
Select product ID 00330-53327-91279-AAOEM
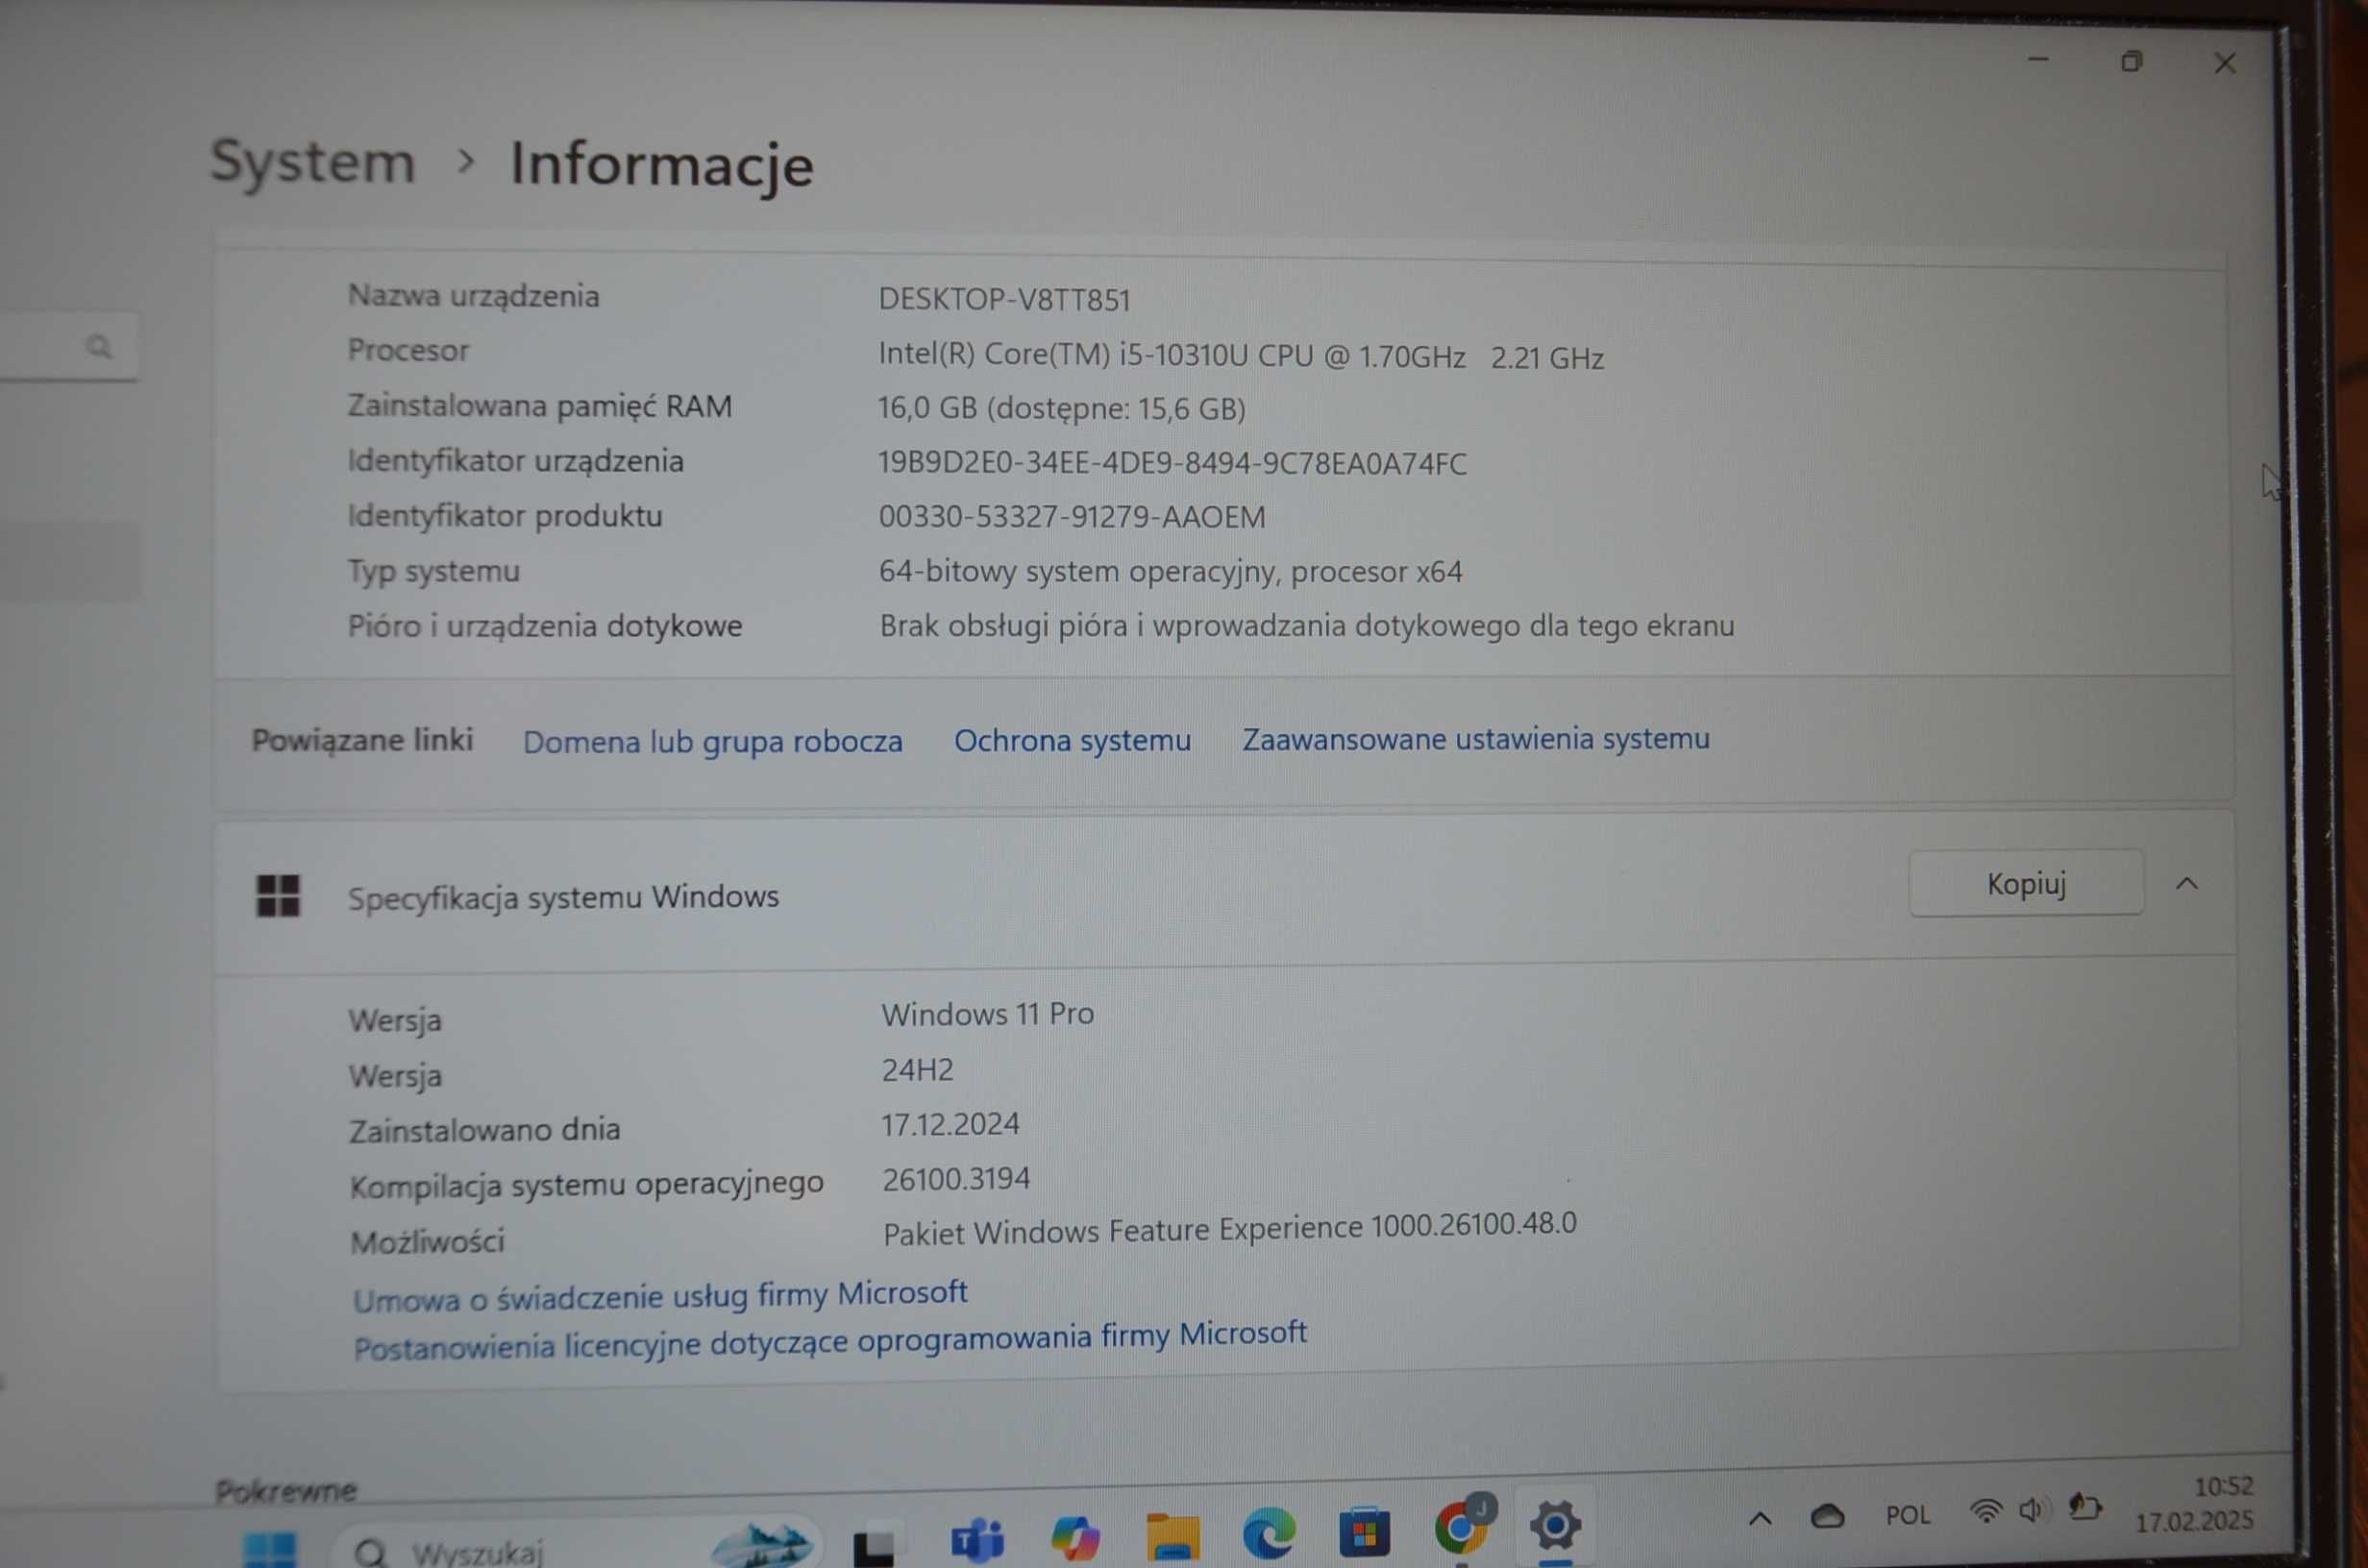(x=1072, y=517)
